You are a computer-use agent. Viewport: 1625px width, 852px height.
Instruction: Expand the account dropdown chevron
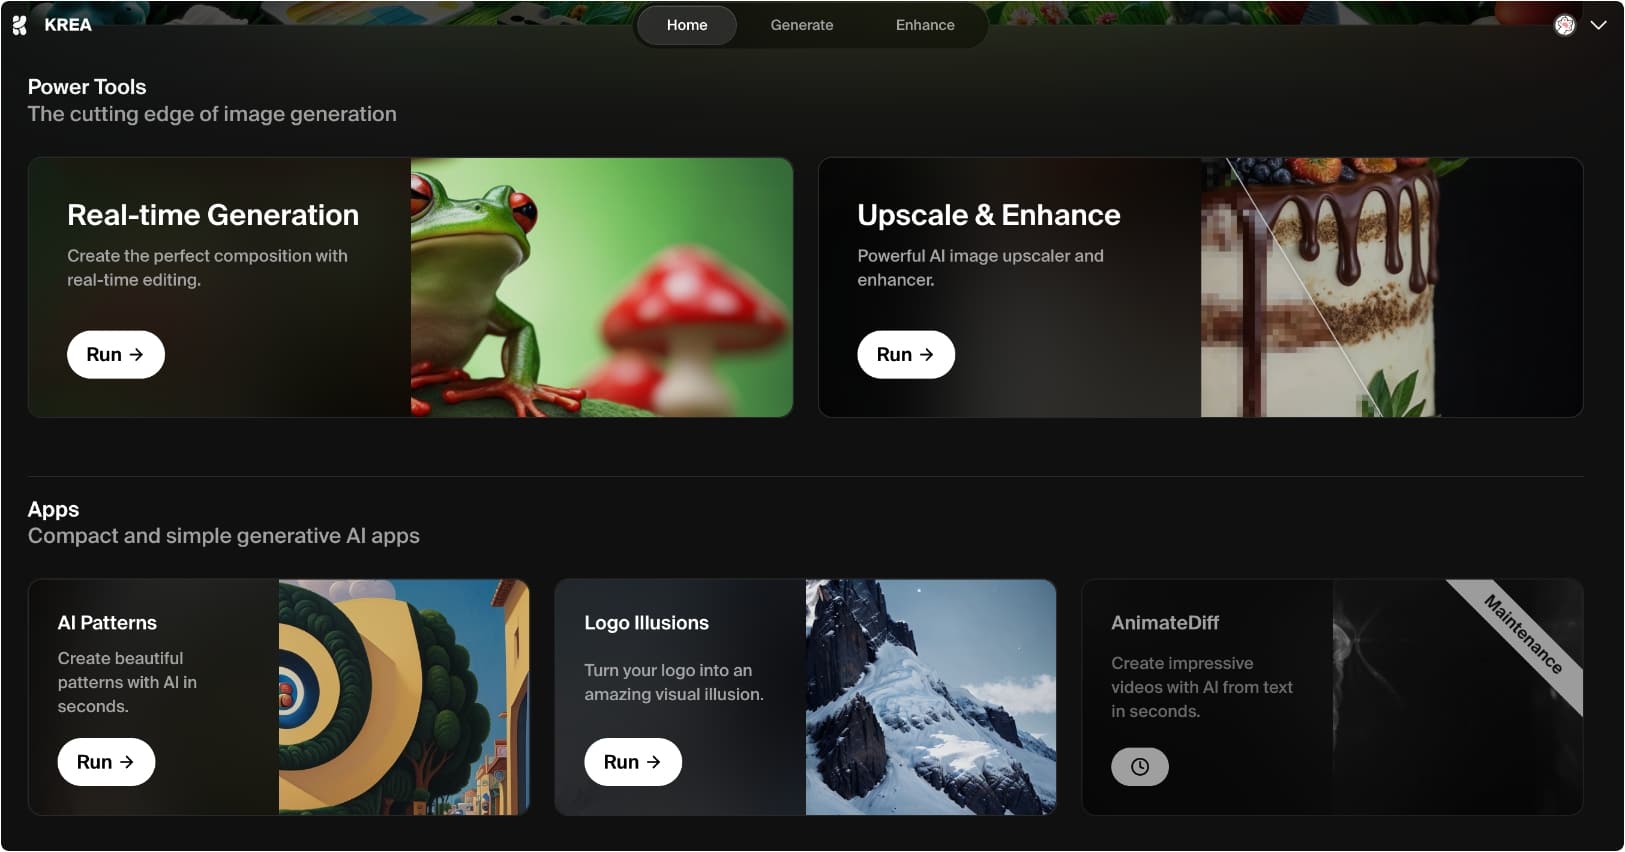point(1598,25)
